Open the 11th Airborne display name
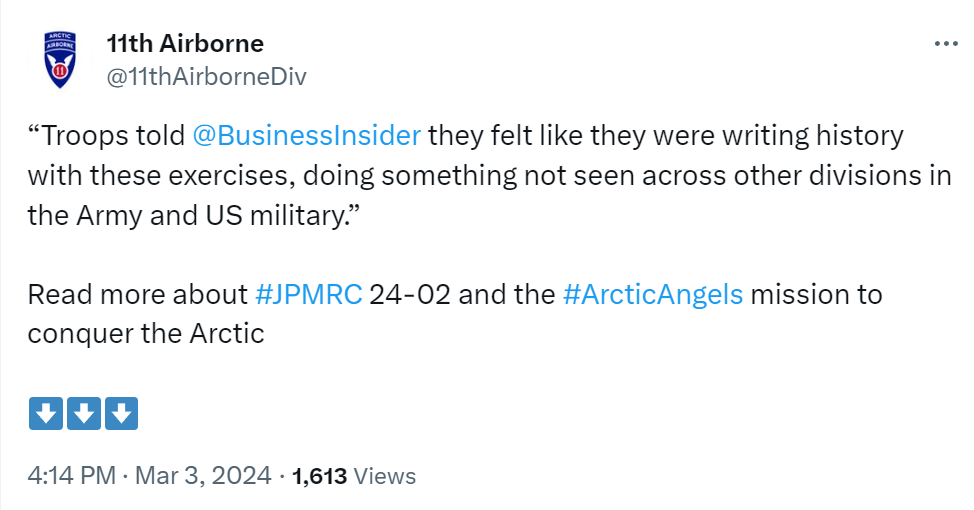 [x=185, y=43]
